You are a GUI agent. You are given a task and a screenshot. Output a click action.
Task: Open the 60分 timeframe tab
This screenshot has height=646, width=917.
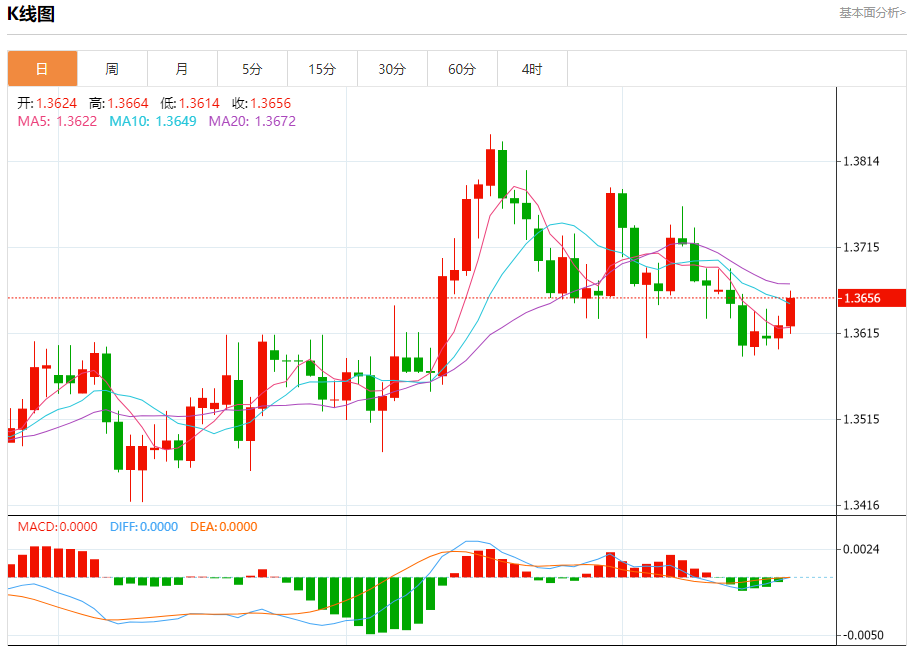462,69
